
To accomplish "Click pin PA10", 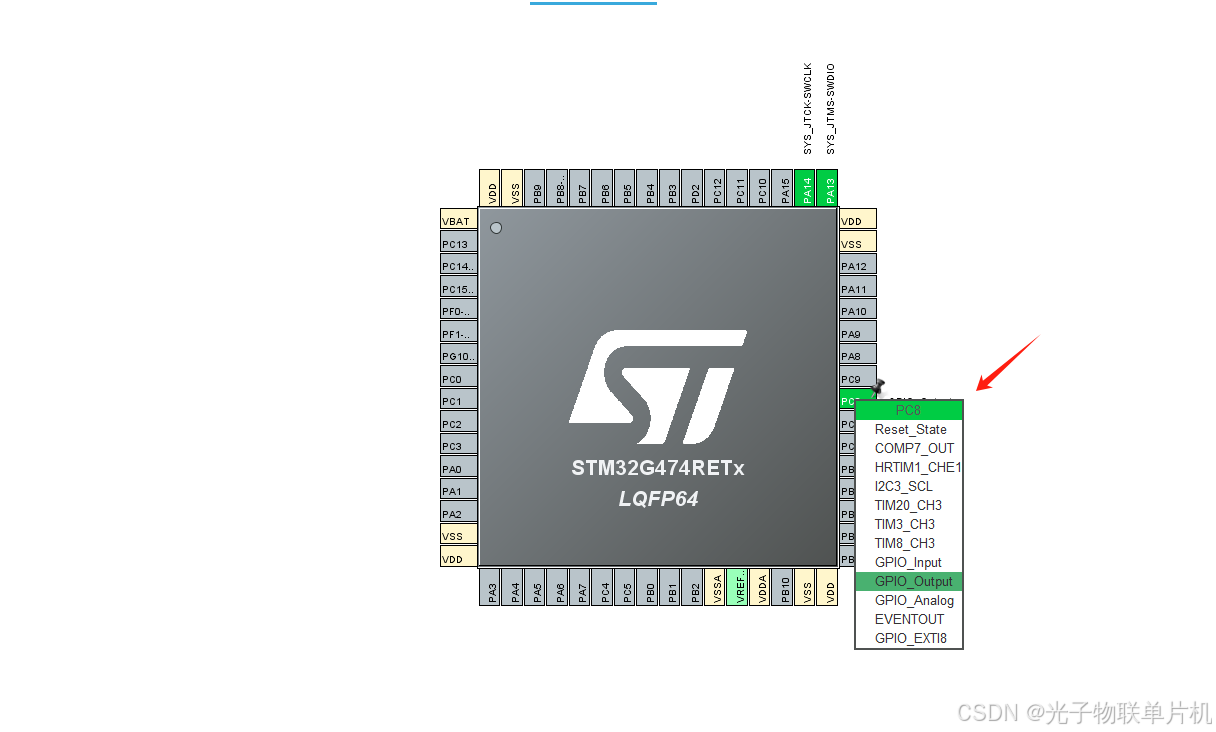I will coord(858,311).
